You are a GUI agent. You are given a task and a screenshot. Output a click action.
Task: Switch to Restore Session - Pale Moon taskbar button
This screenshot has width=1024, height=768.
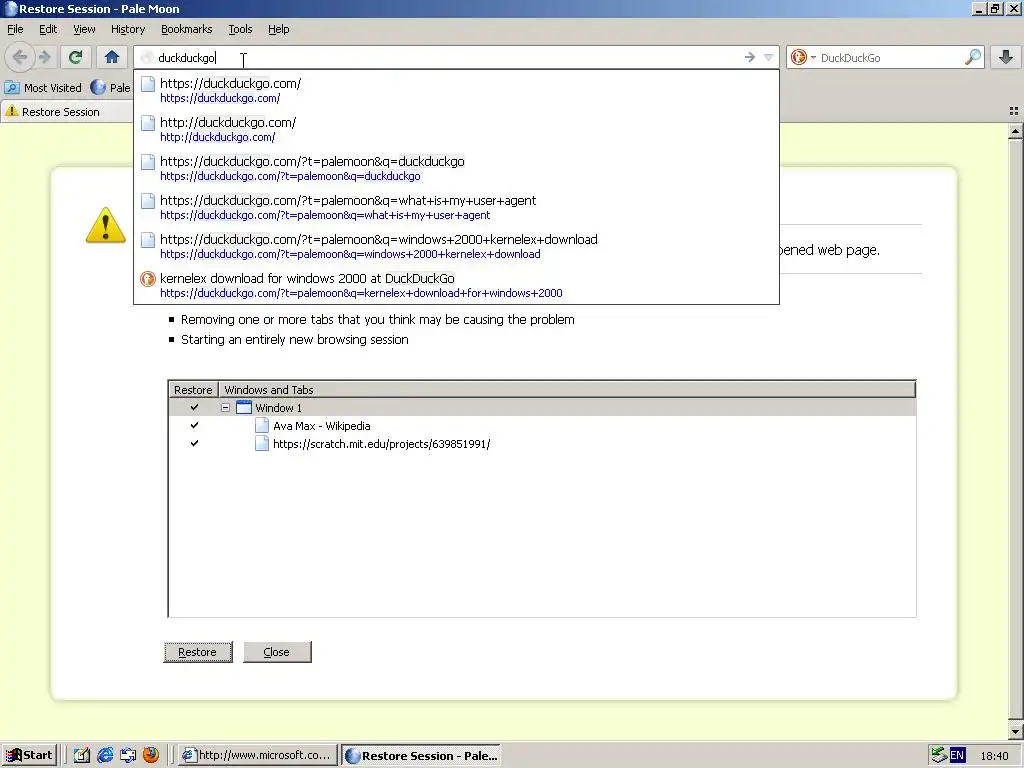[422, 756]
